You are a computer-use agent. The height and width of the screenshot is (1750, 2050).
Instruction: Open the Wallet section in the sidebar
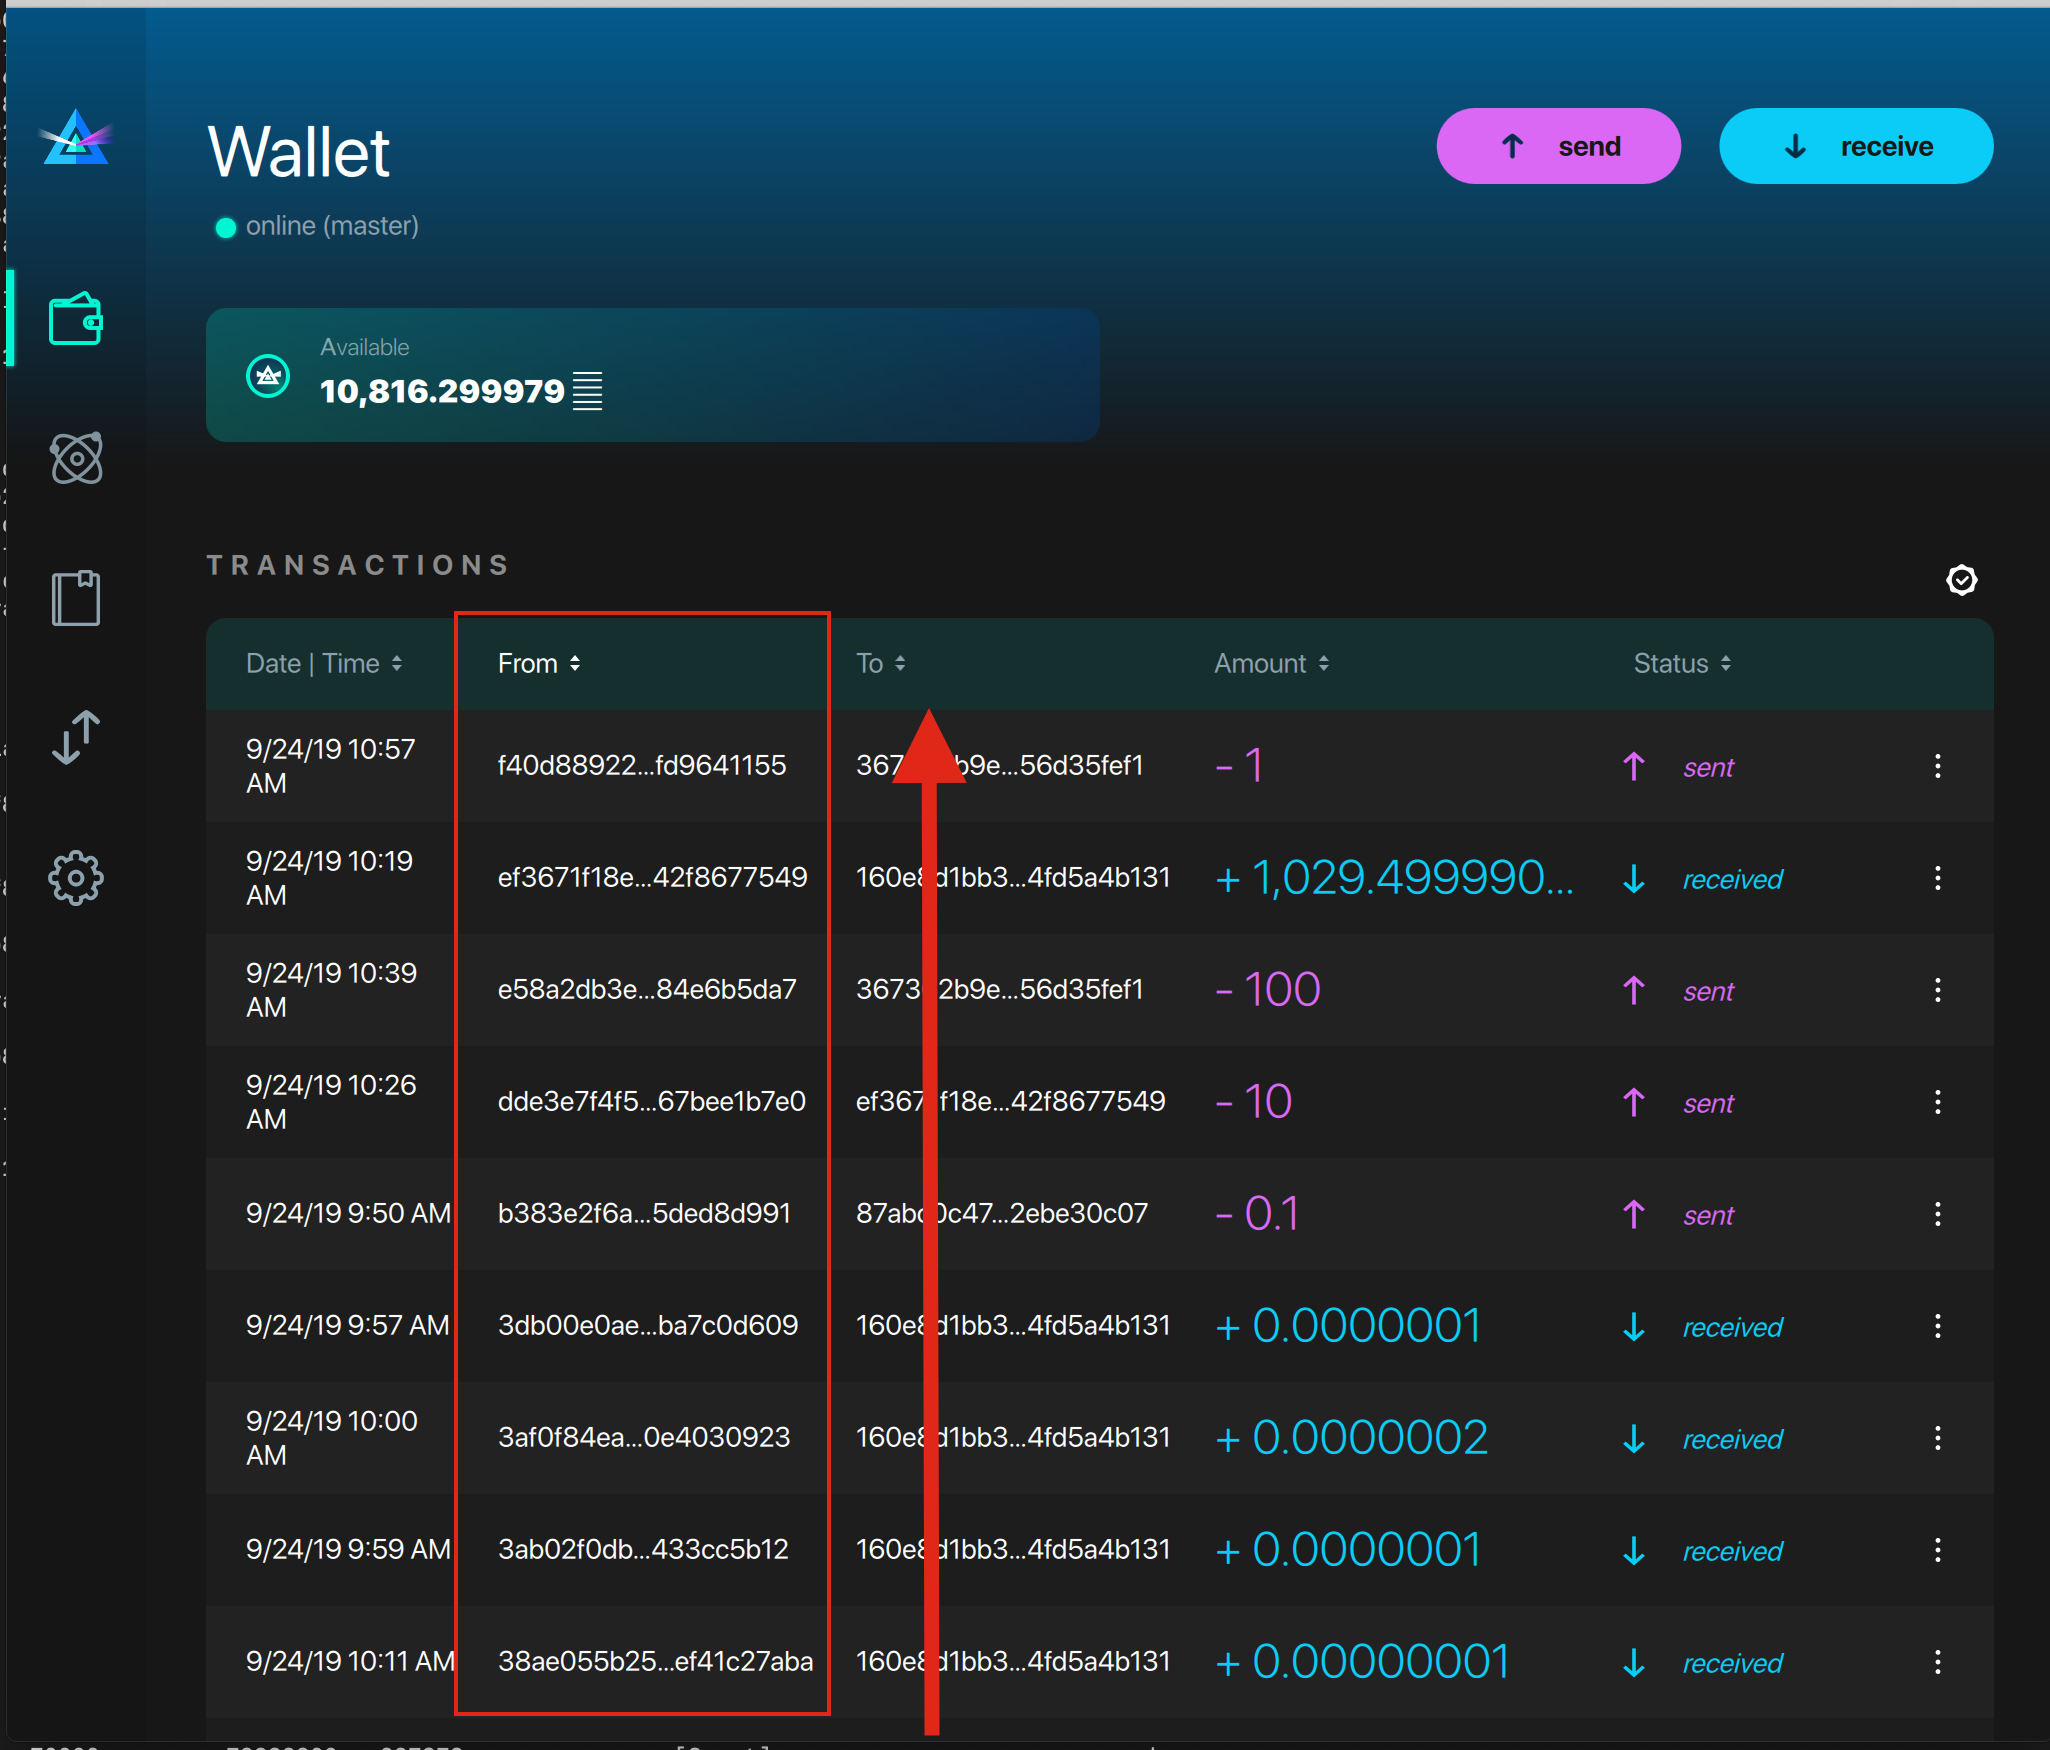(x=76, y=318)
